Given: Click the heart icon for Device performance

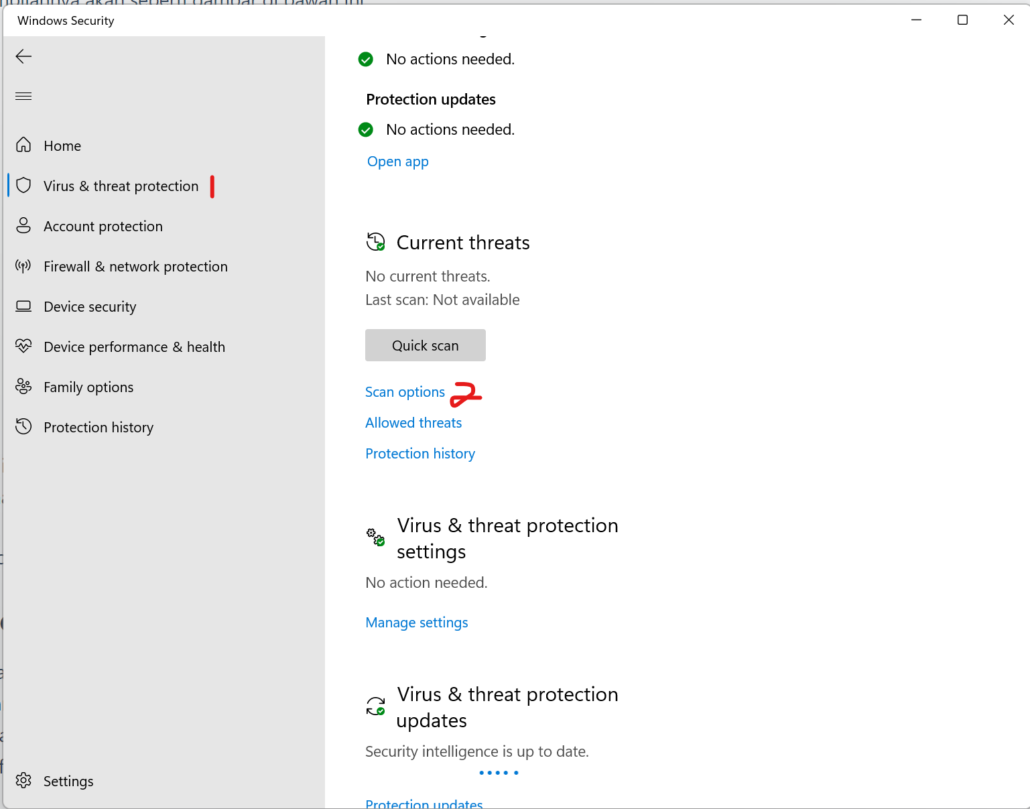Looking at the screenshot, I should click(x=24, y=346).
